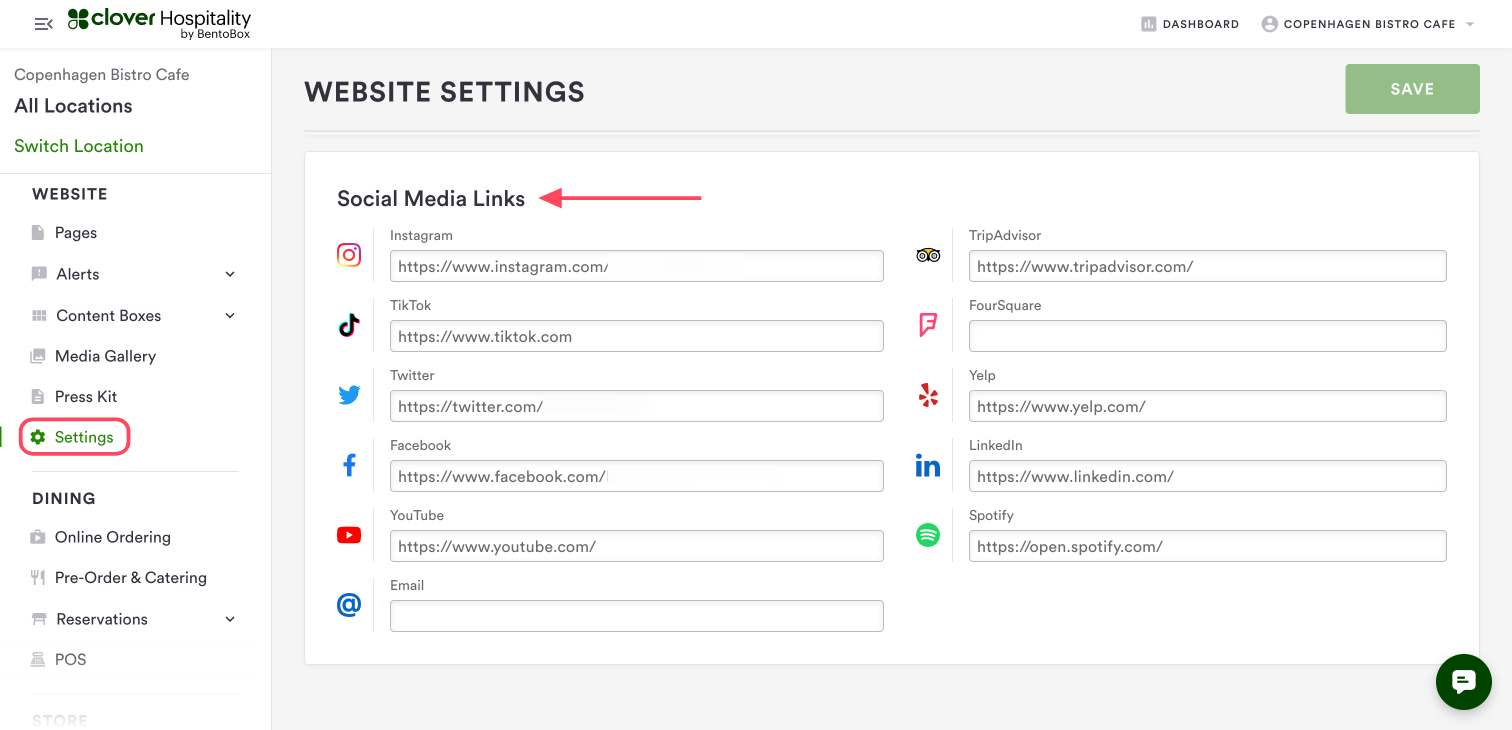Click the Twitter bird icon

point(349,395)
